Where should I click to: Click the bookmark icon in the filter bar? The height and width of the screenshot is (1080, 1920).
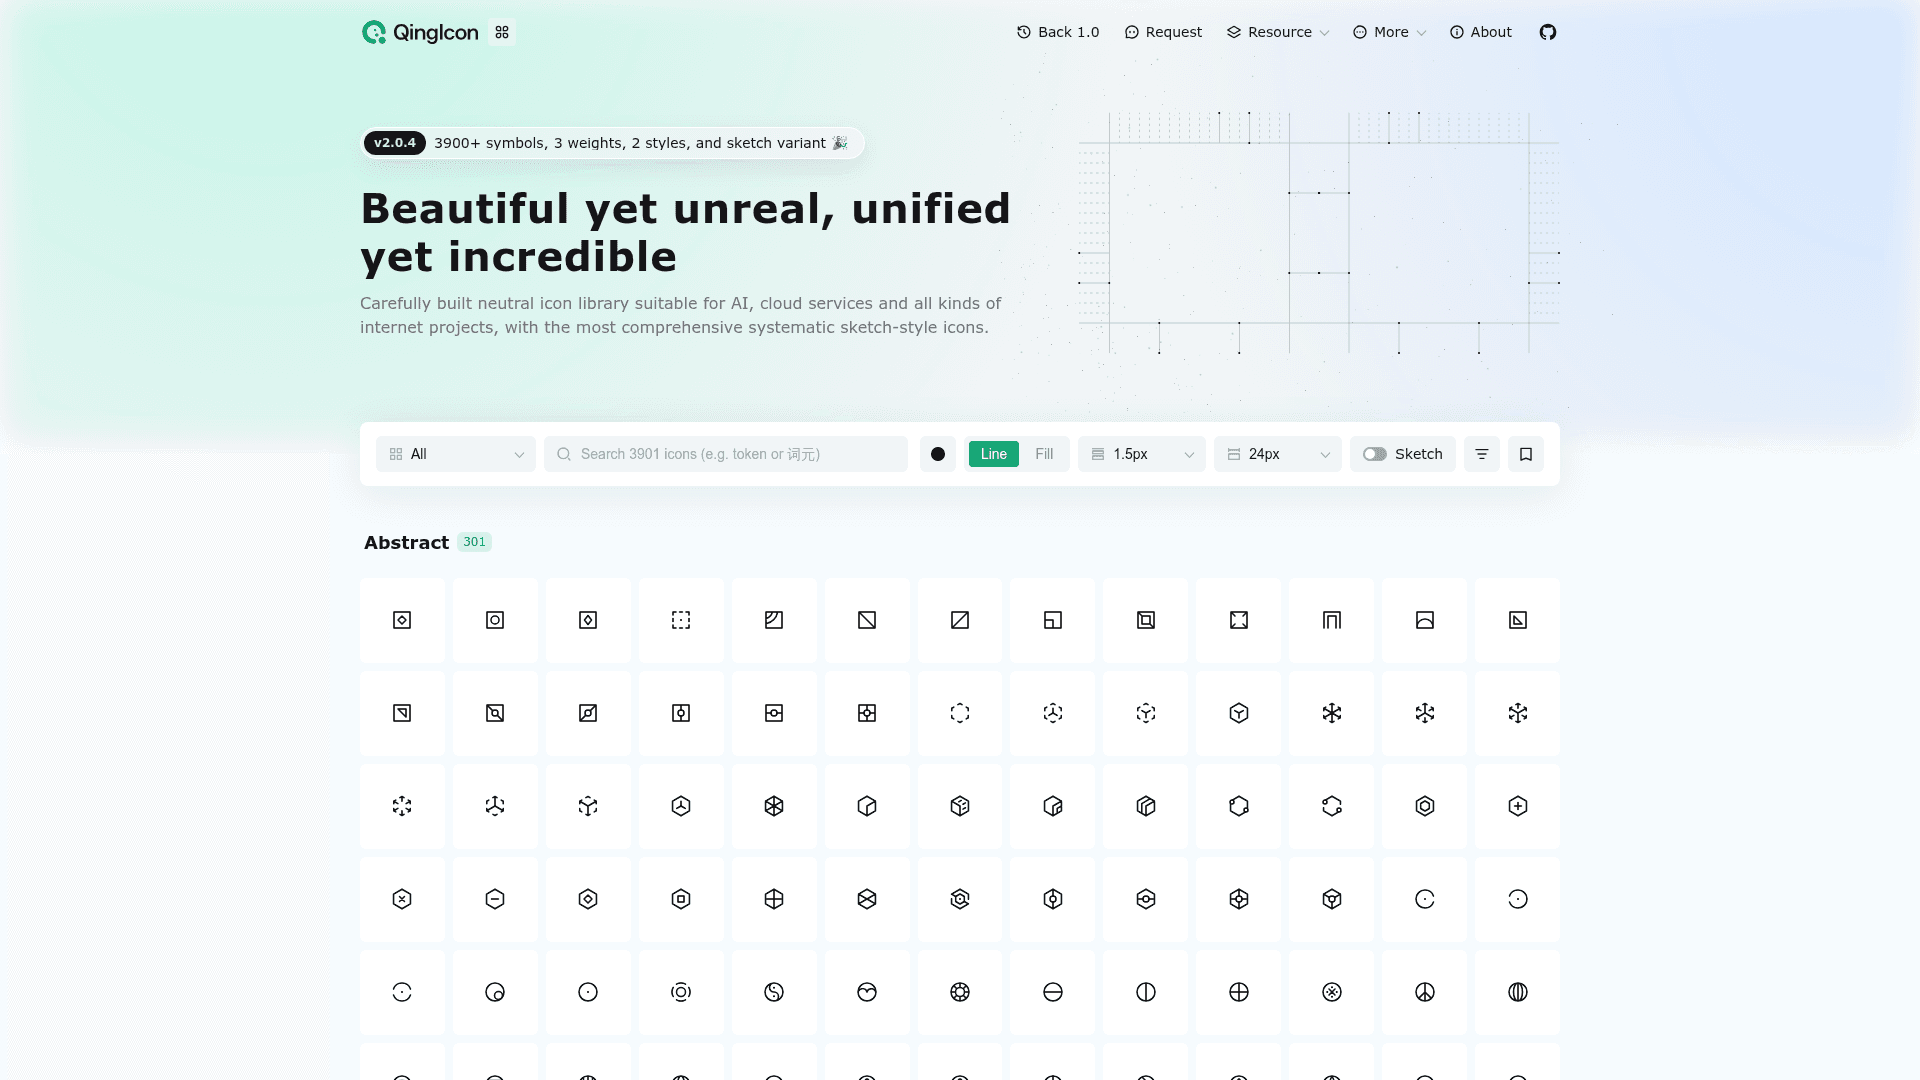tap(1526, 454)
